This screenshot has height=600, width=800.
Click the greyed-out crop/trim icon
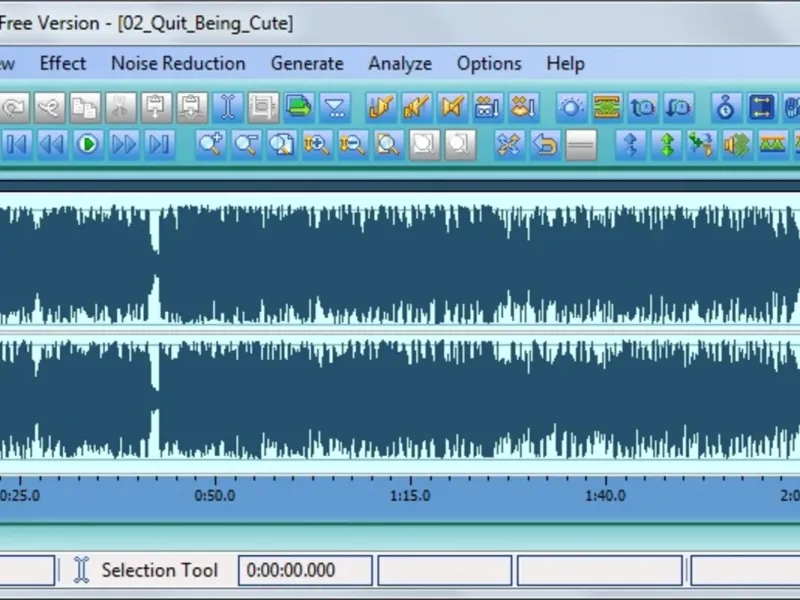(x=263, y=108)
